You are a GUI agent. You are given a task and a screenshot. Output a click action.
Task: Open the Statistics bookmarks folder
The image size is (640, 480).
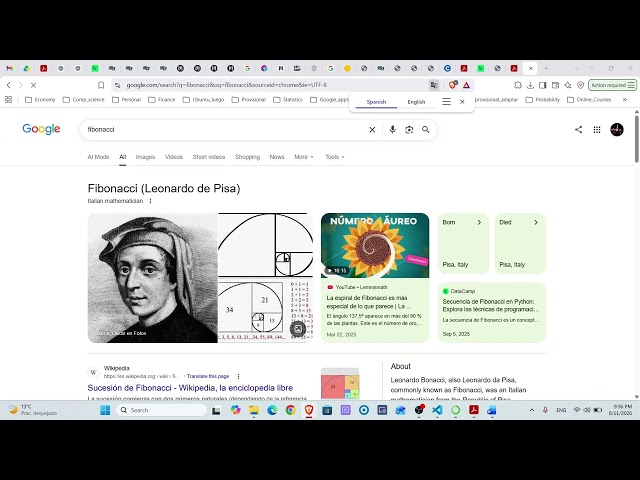(x=288, y=100)
